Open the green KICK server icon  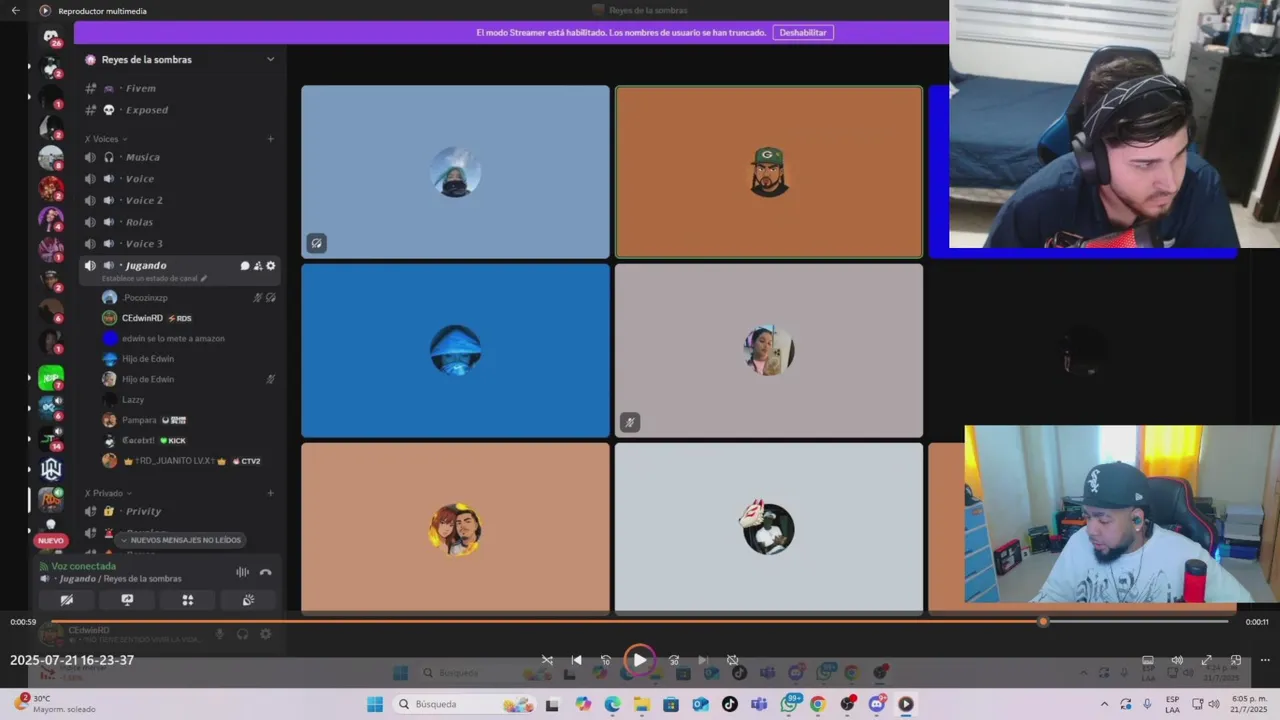click(51, 378)
